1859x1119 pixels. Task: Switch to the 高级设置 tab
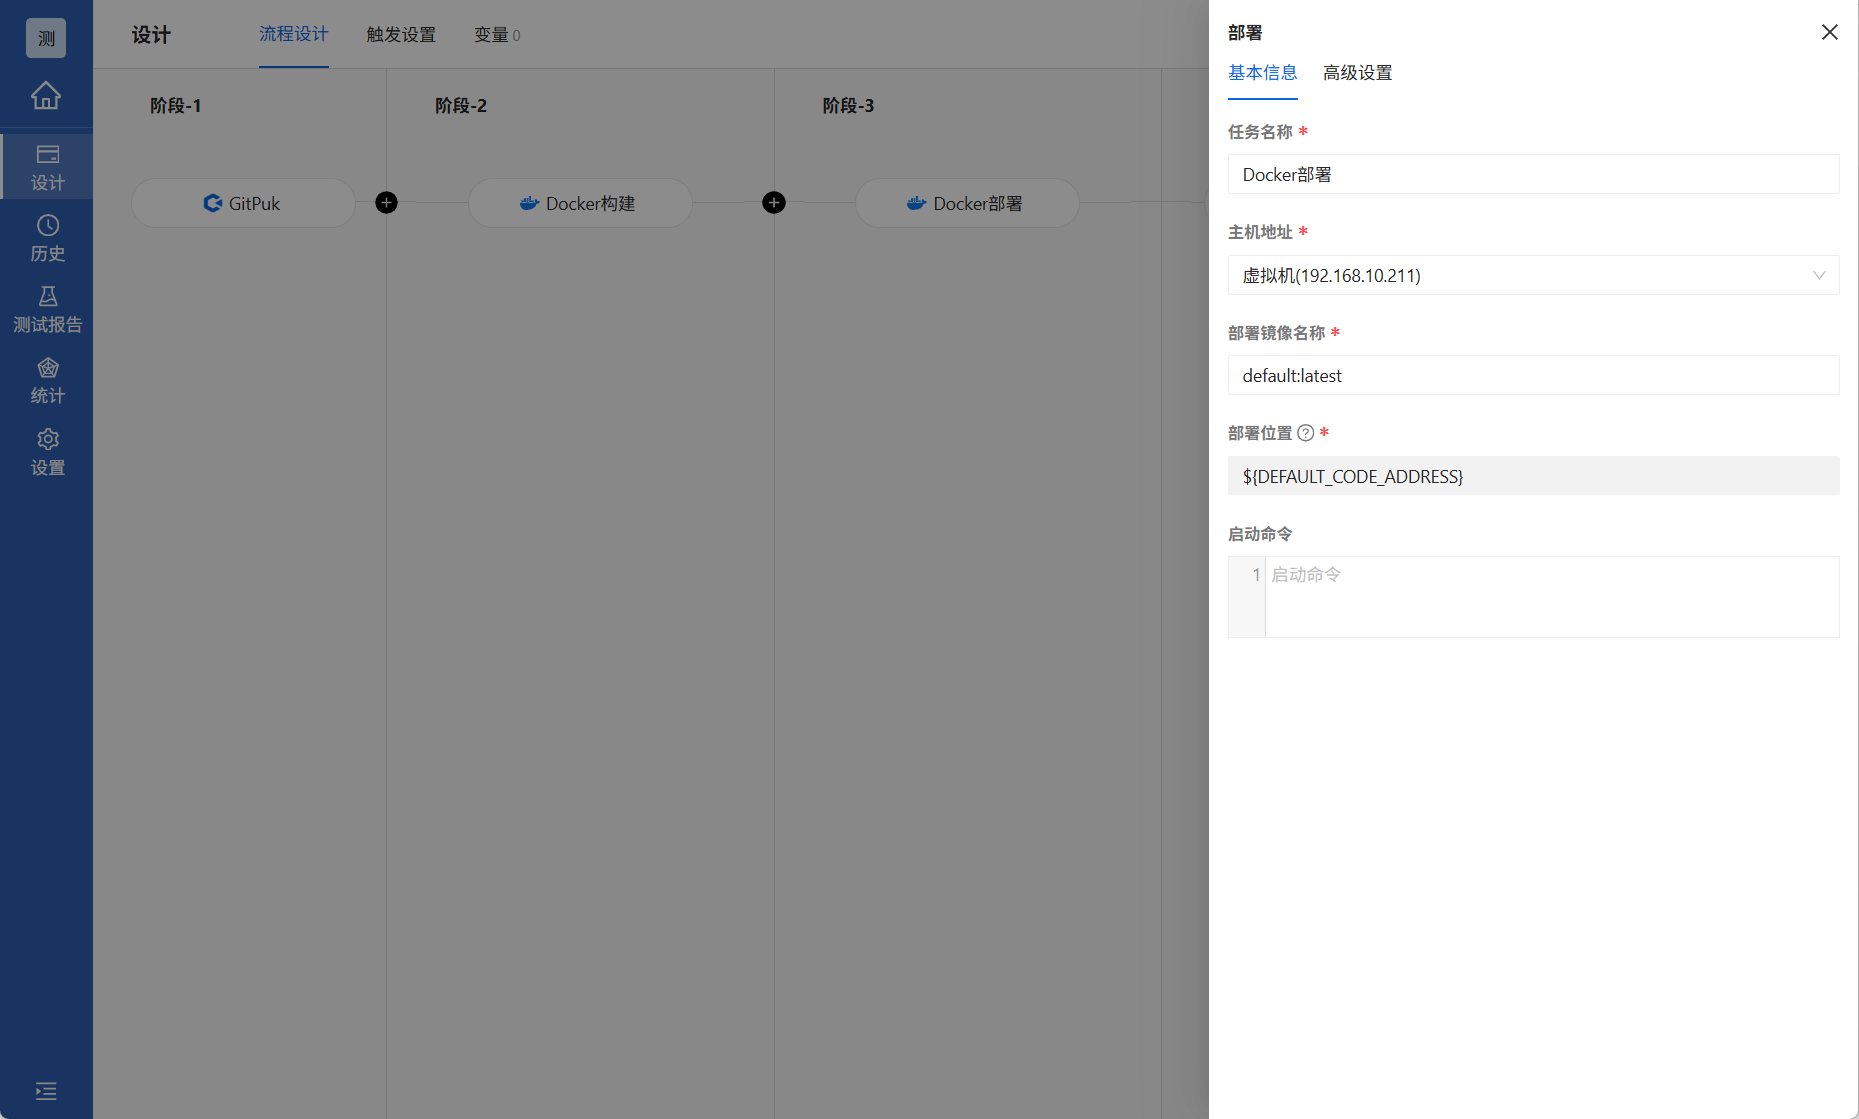coord(1356,72)
